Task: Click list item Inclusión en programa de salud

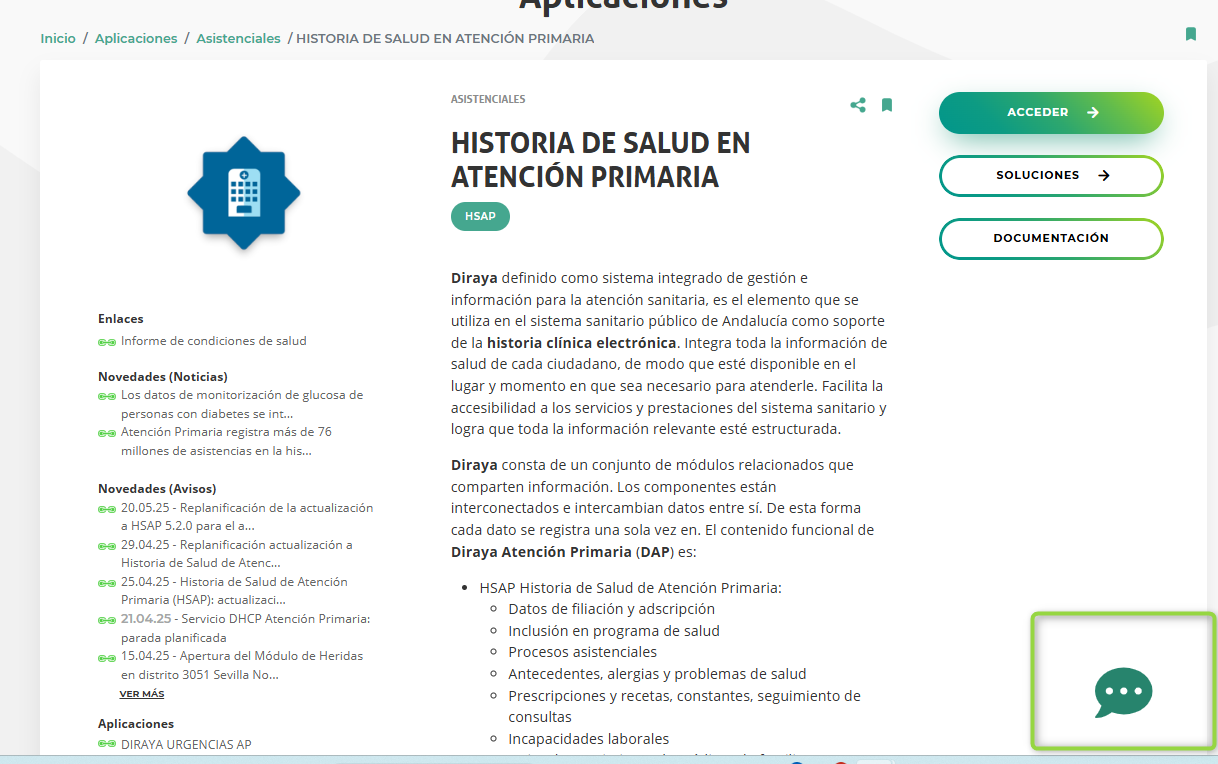Action: (614, 631)
